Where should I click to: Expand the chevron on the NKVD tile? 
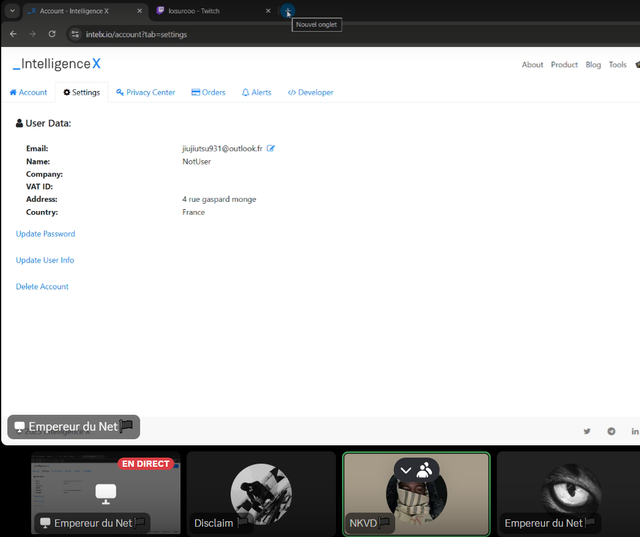coord(406,470)
